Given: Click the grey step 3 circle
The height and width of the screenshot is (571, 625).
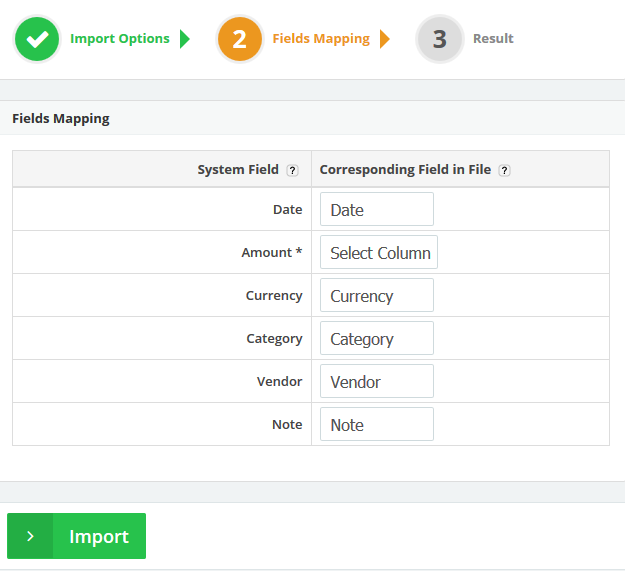Looking at the screenshot, I should pos(440,39).
